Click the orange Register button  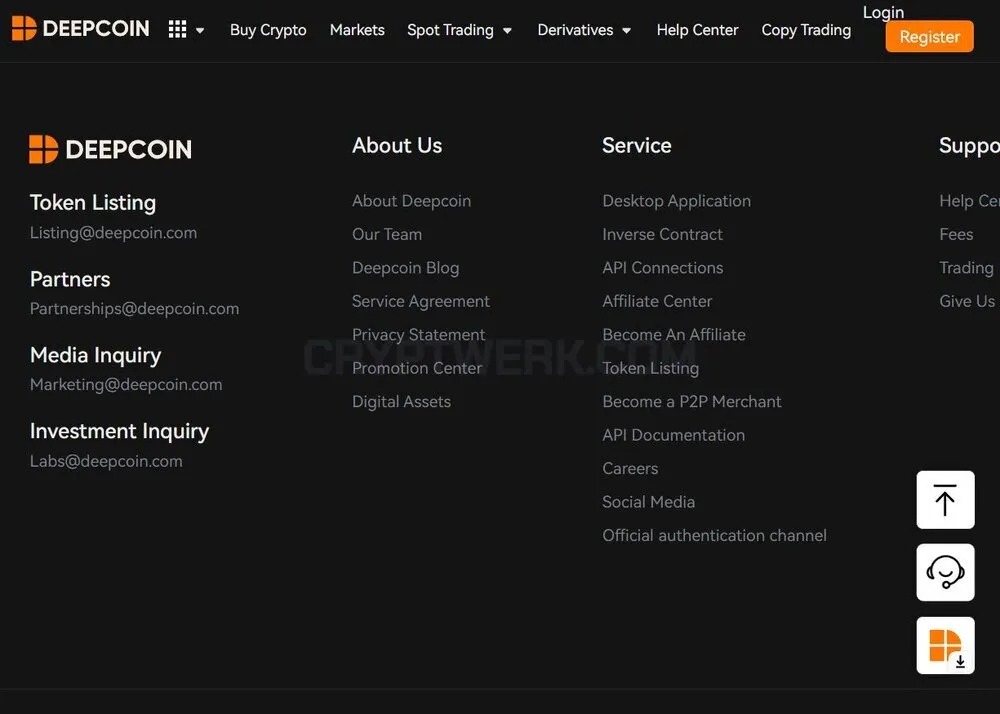[929, 36]
